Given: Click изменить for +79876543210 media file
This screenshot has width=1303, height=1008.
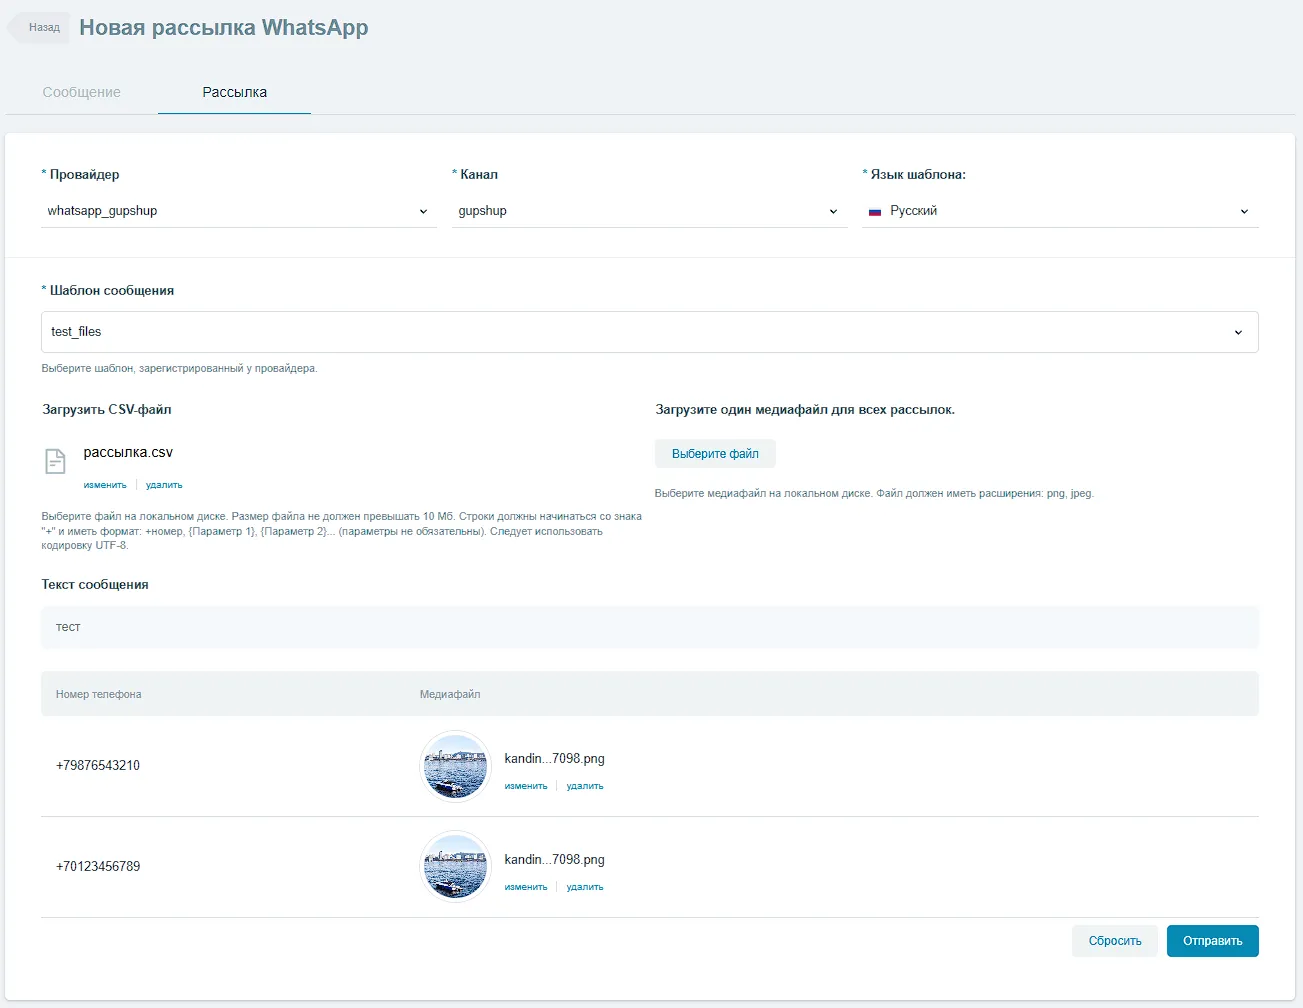Looking at the screenshot, I should coord(526,786).
